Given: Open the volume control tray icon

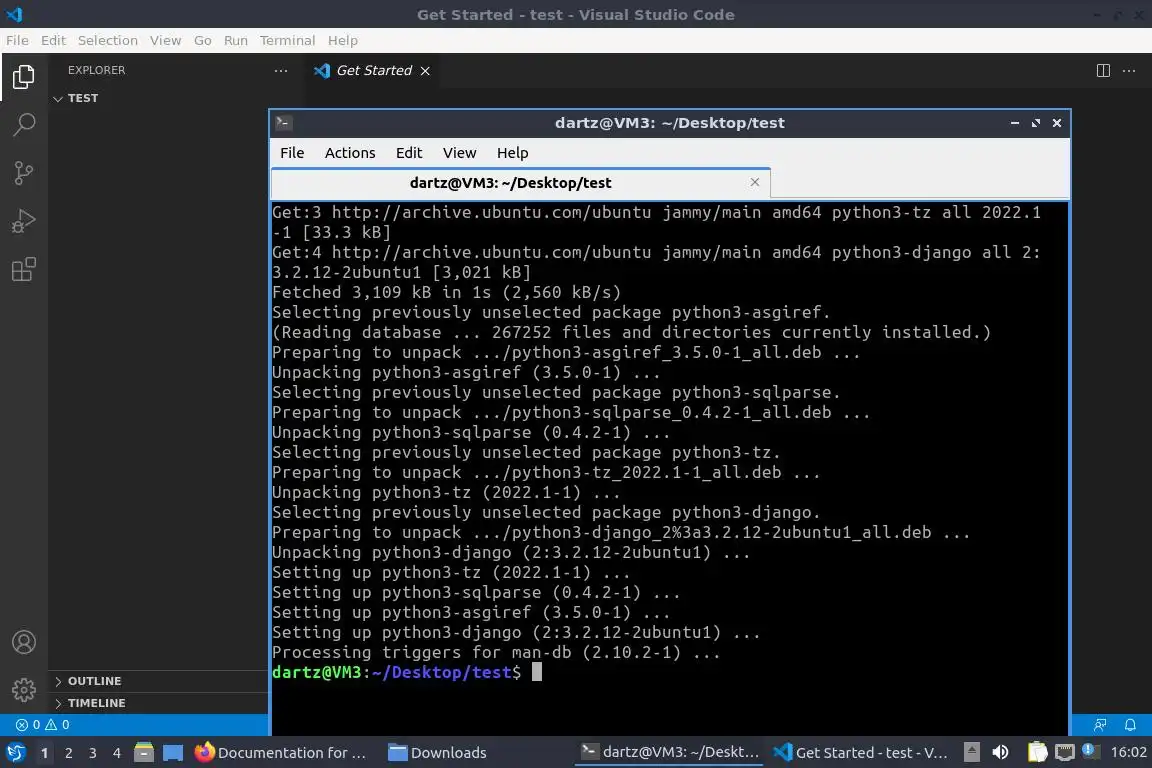Looking at the screenshot, I should [x=1000, y=753].
